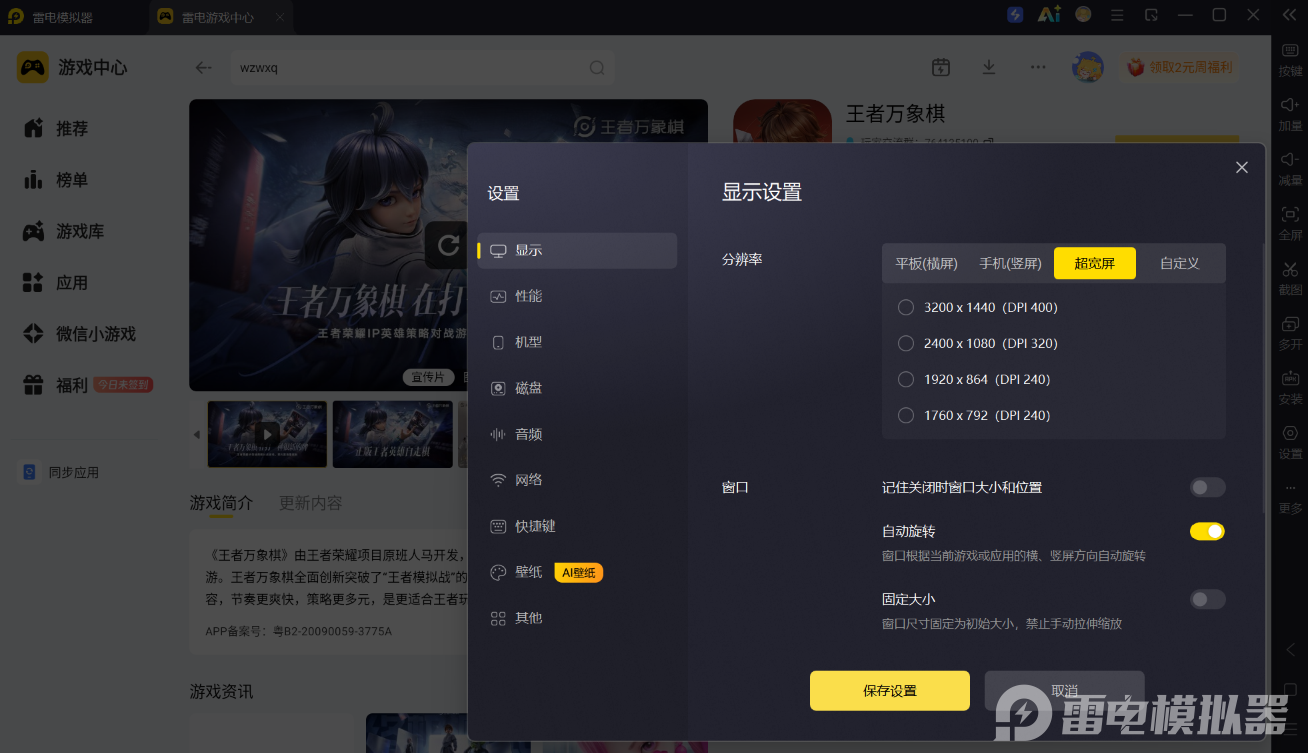Click the 保存设置 button
1308x753 pixels.
click(890, 691)
